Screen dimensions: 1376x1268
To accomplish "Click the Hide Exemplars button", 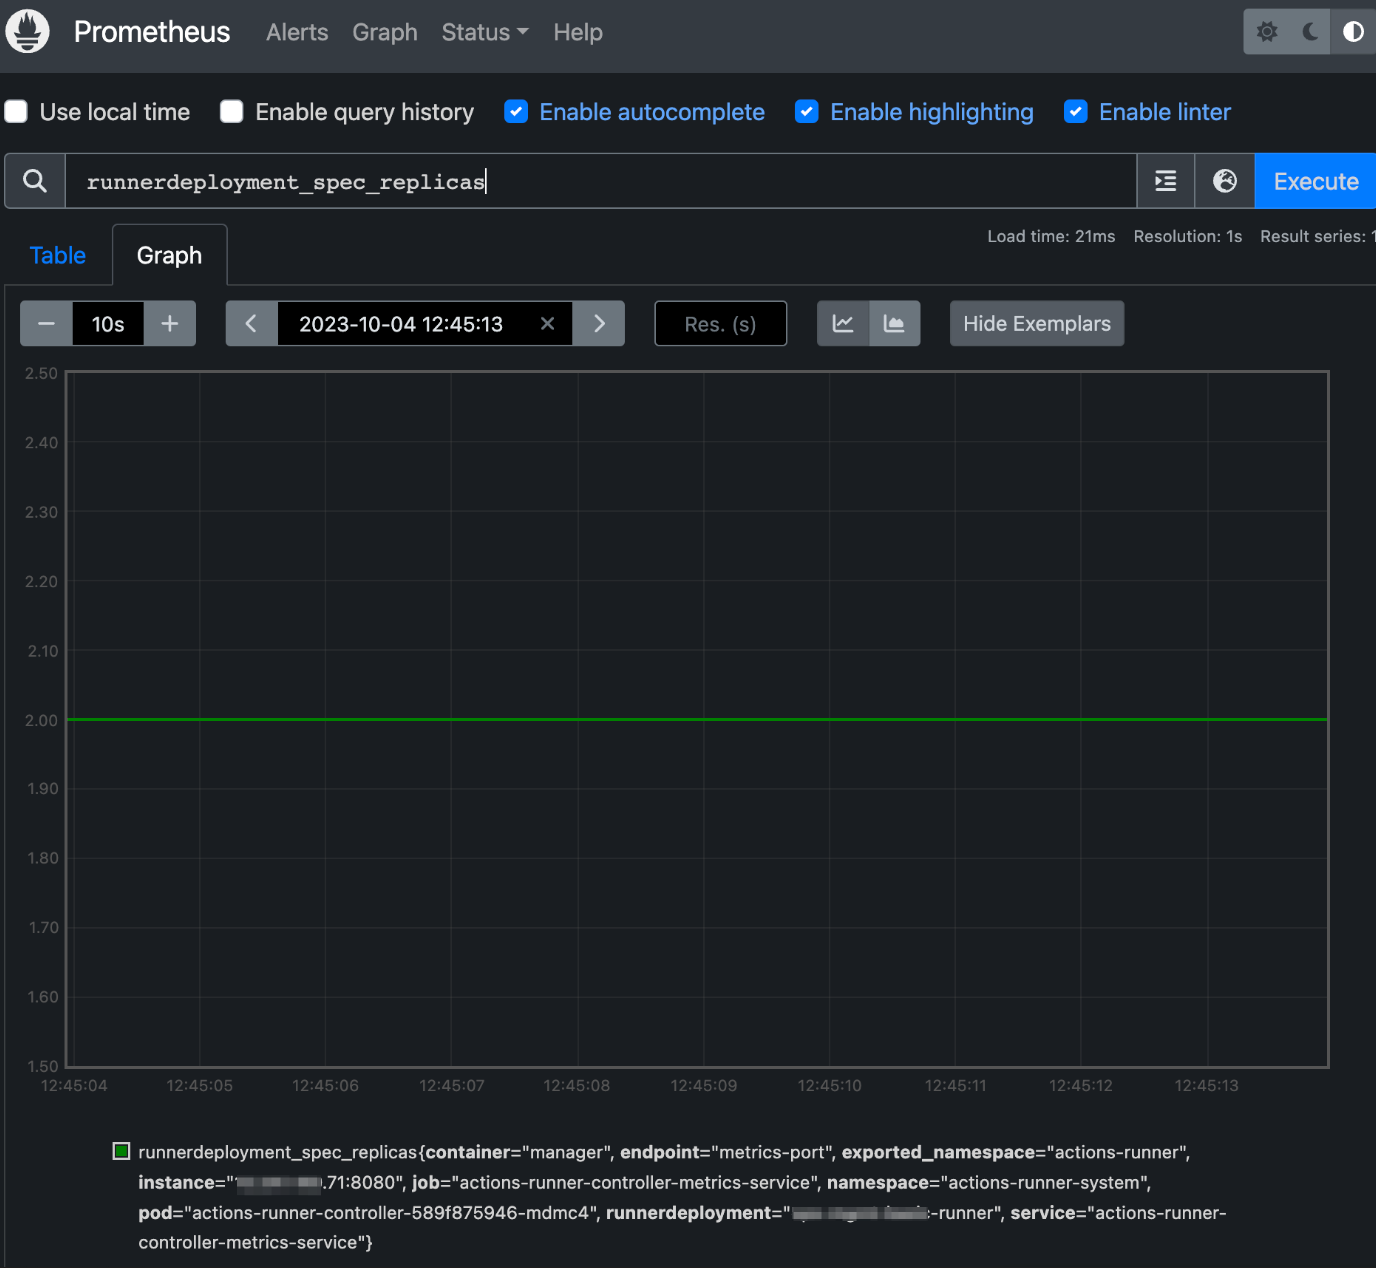I will point(1036,324).
